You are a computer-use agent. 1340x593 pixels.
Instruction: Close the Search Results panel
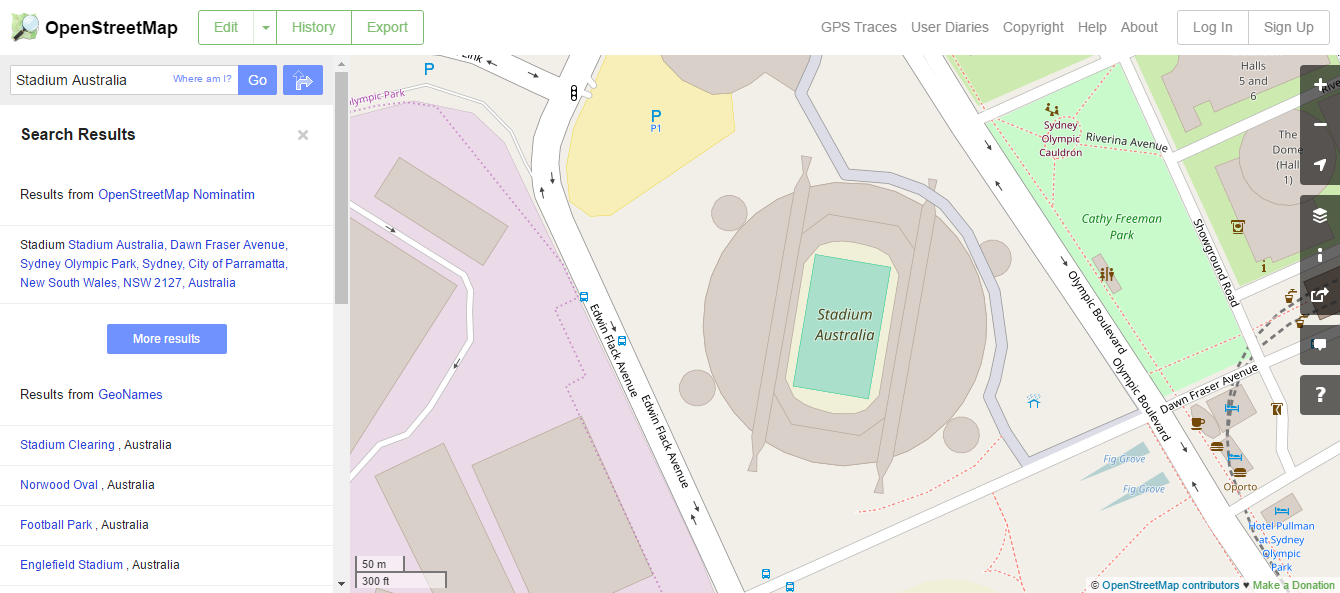coord(303,135)
